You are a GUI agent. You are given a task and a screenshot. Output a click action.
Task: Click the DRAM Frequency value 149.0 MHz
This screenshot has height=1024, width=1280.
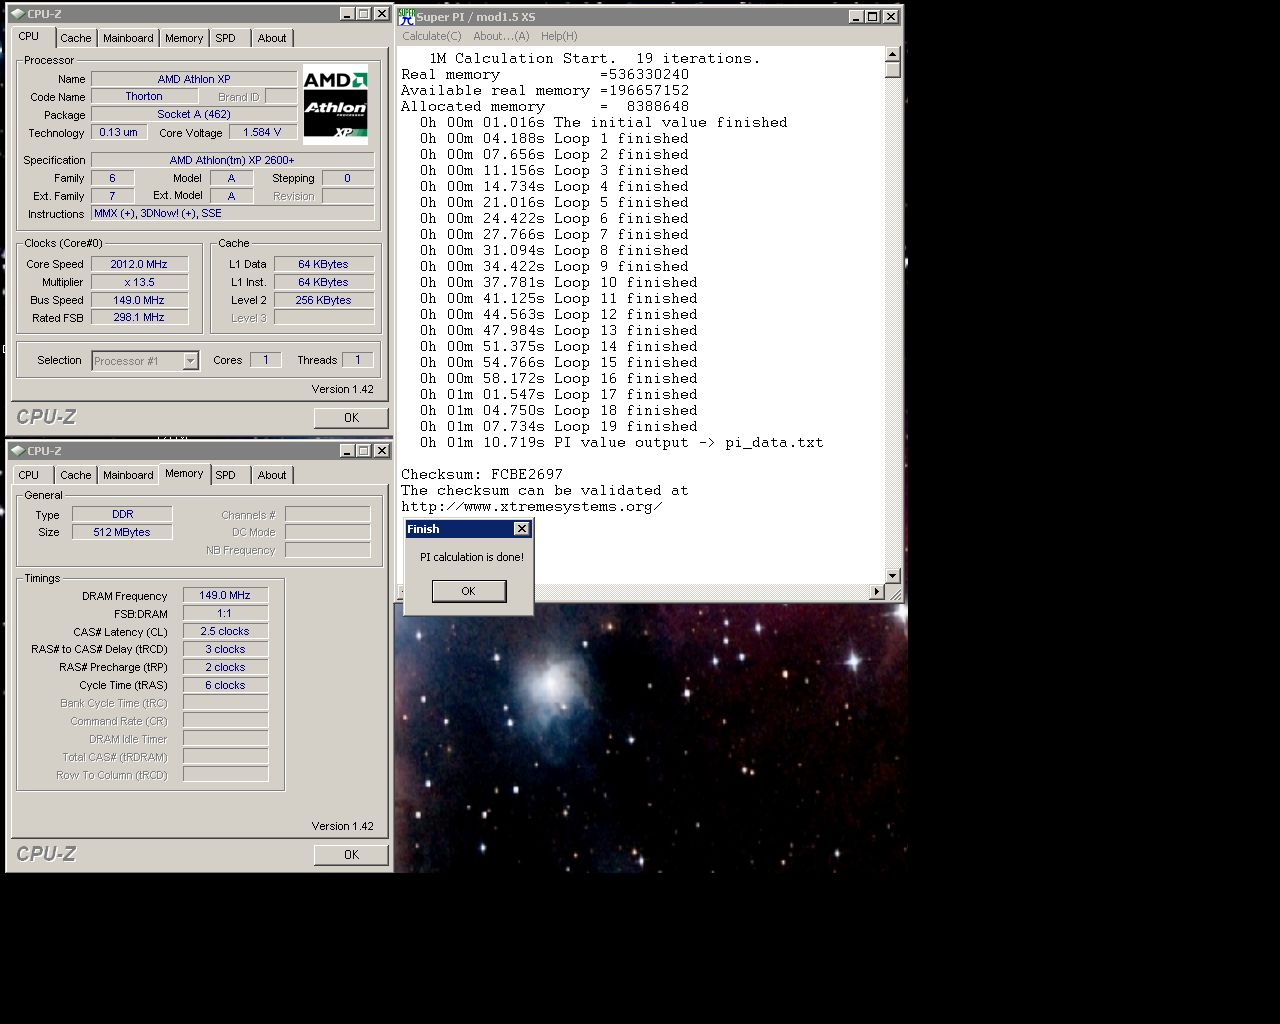[225, 595]
